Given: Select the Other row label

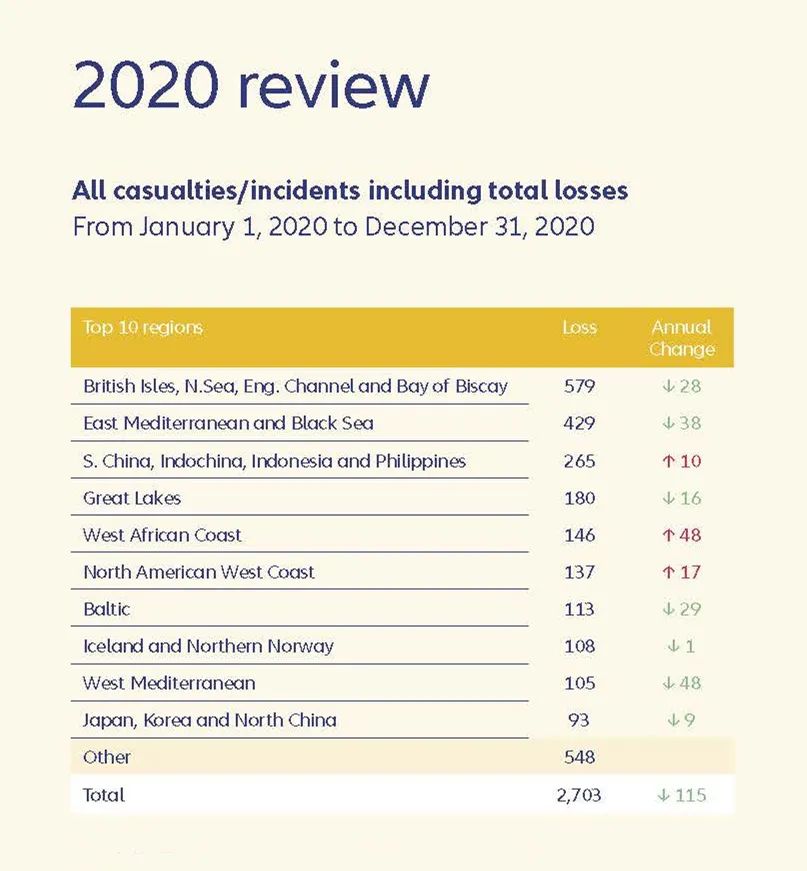Looking at the screenshot, I should point(107,757).
